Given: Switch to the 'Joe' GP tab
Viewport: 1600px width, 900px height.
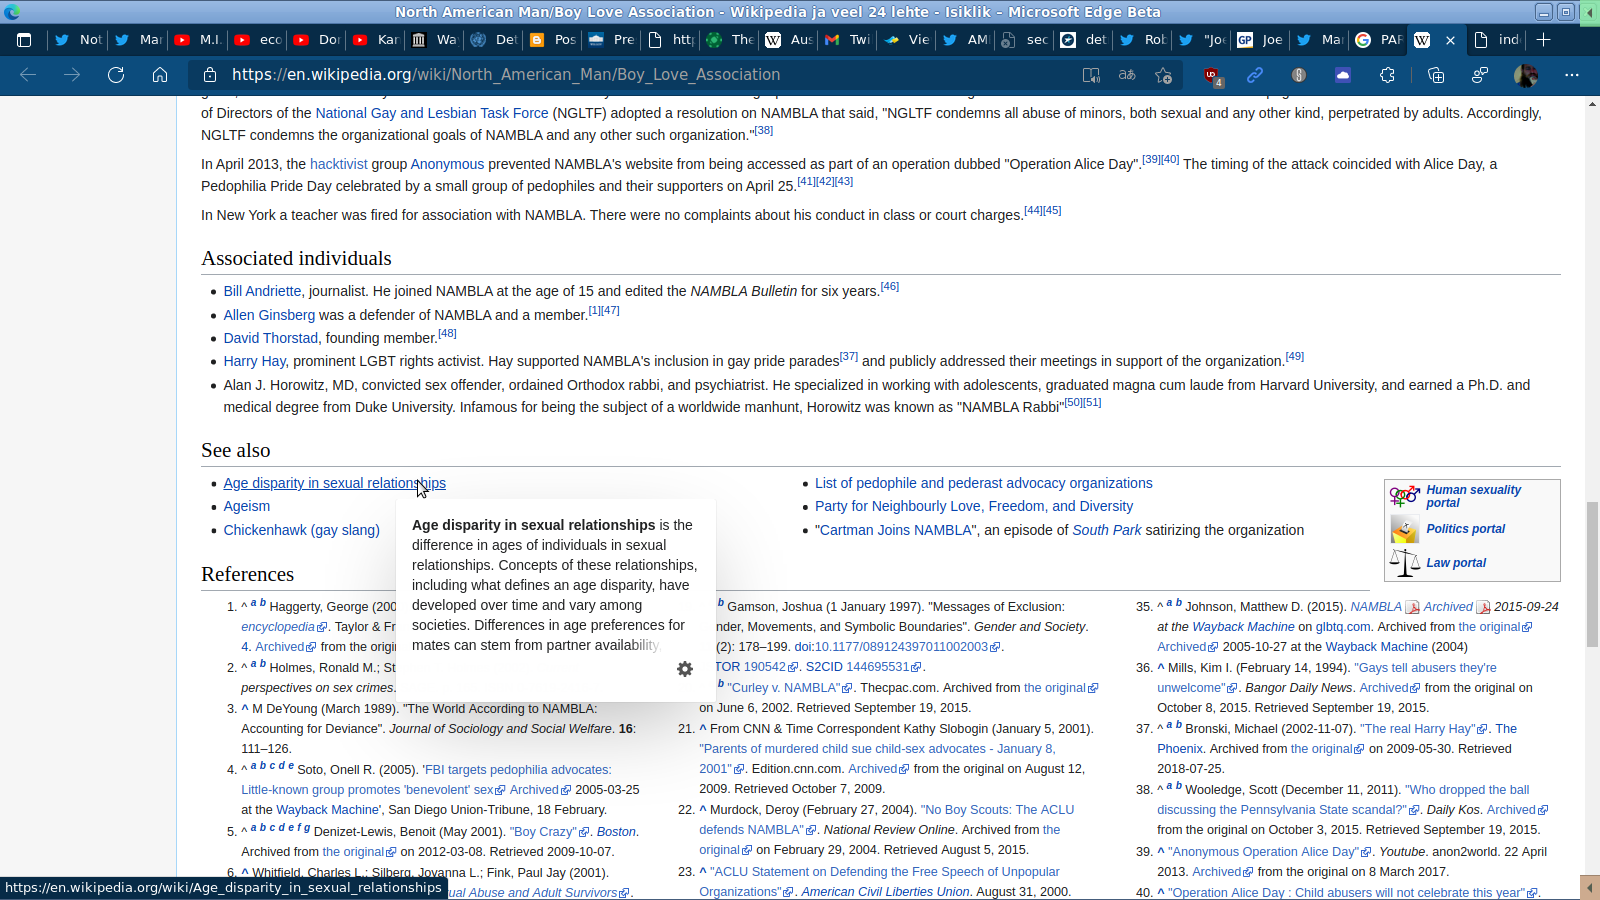Looking at the screenshot, I should coord(1261,40).
